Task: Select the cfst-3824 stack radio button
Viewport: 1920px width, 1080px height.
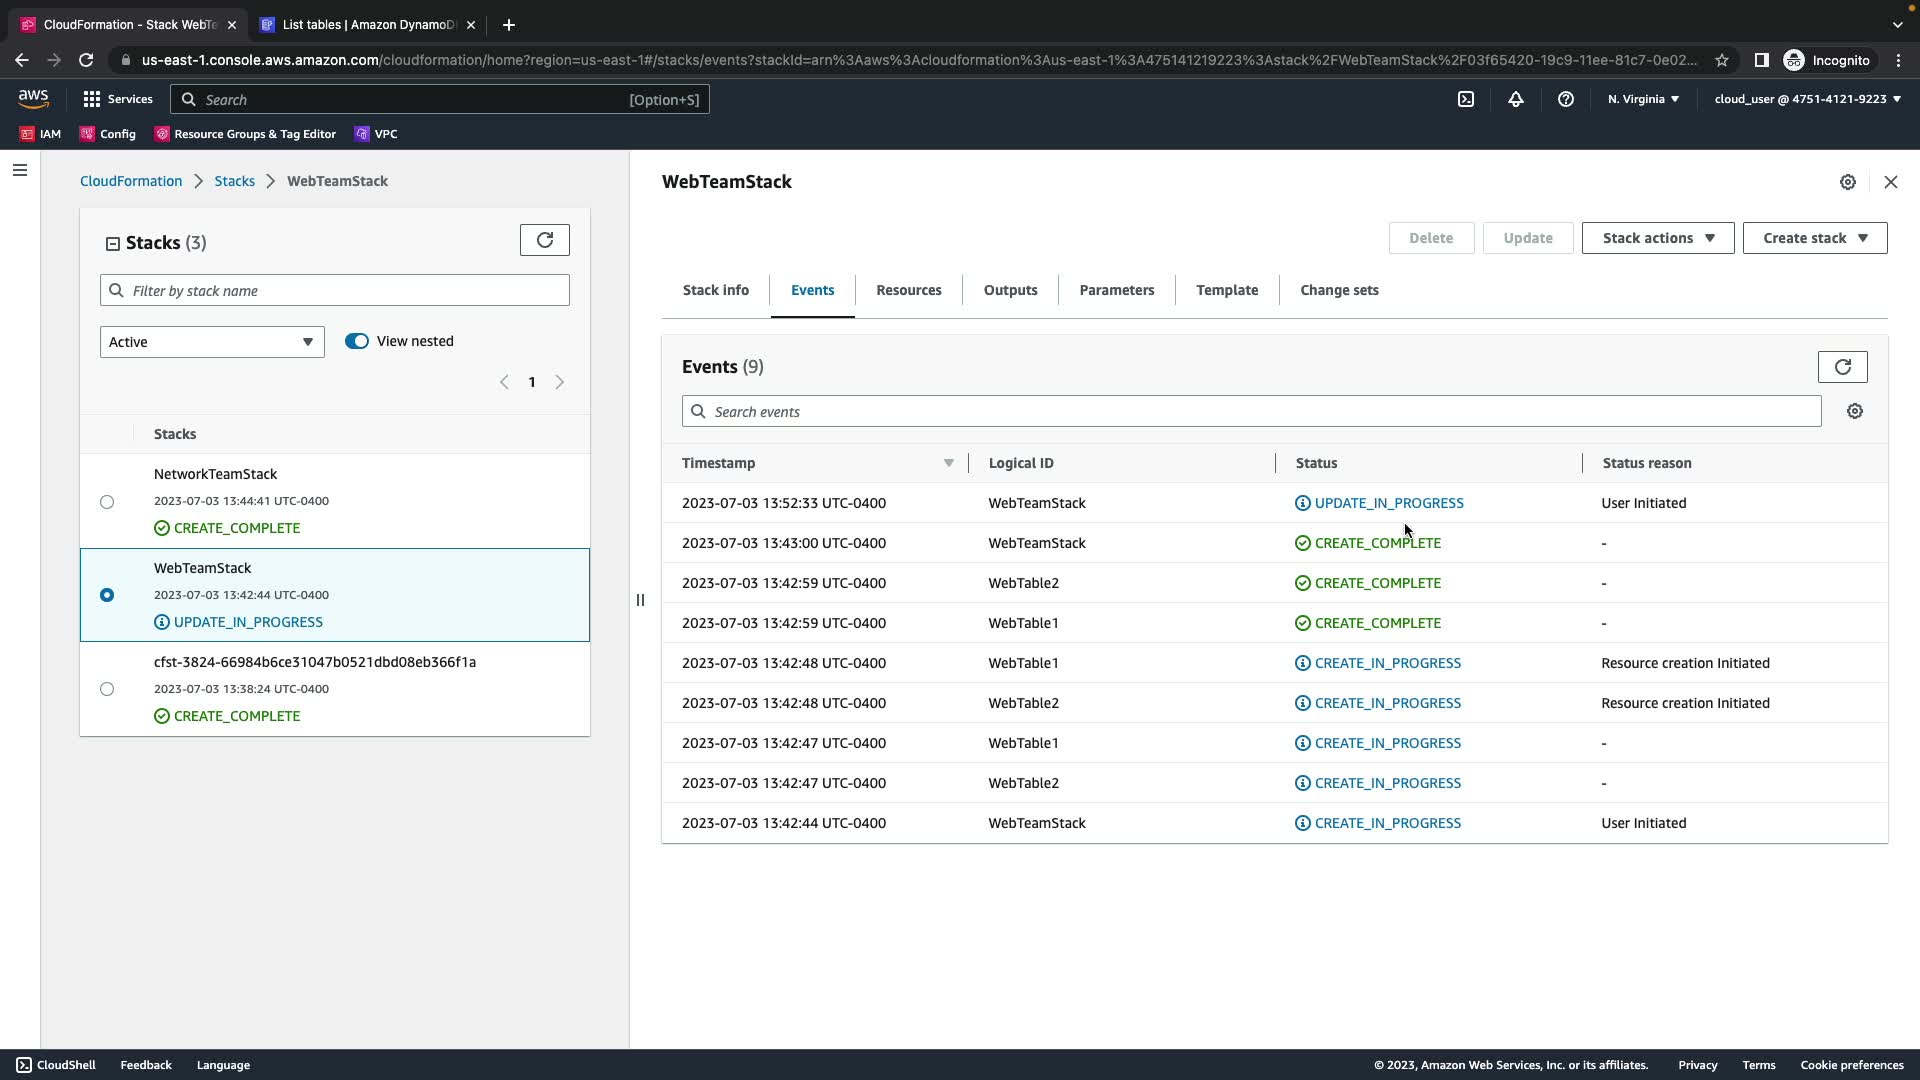Action: (107, 689)
